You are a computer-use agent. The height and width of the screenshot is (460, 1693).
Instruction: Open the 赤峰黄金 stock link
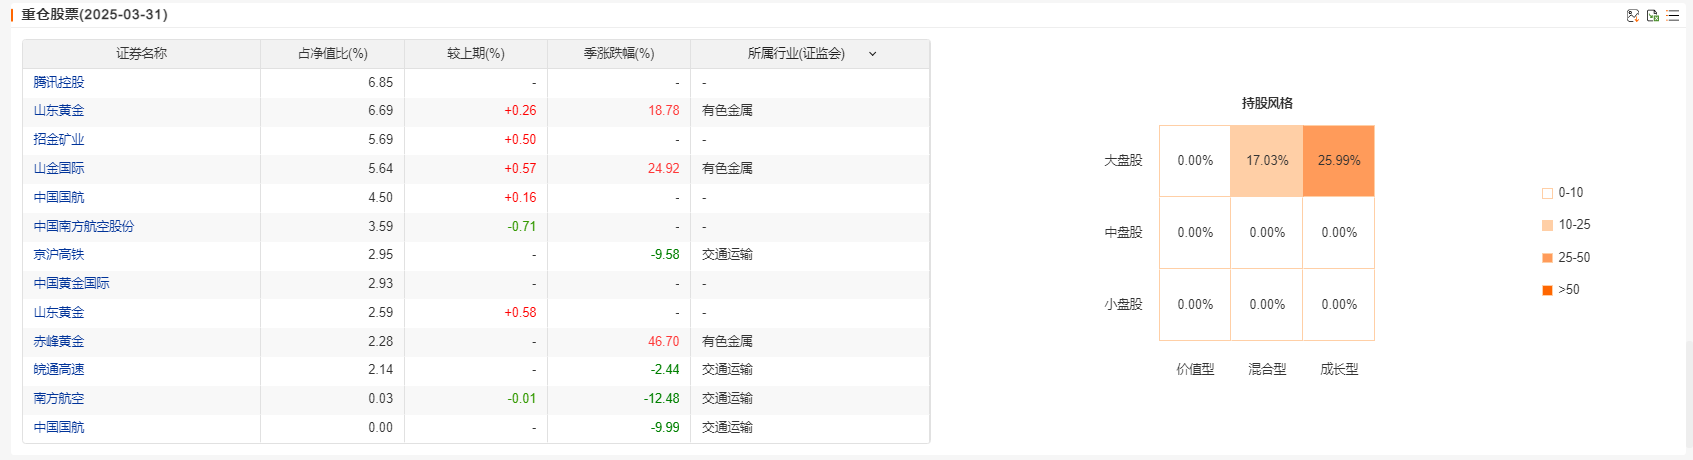[x=59, y=342]
